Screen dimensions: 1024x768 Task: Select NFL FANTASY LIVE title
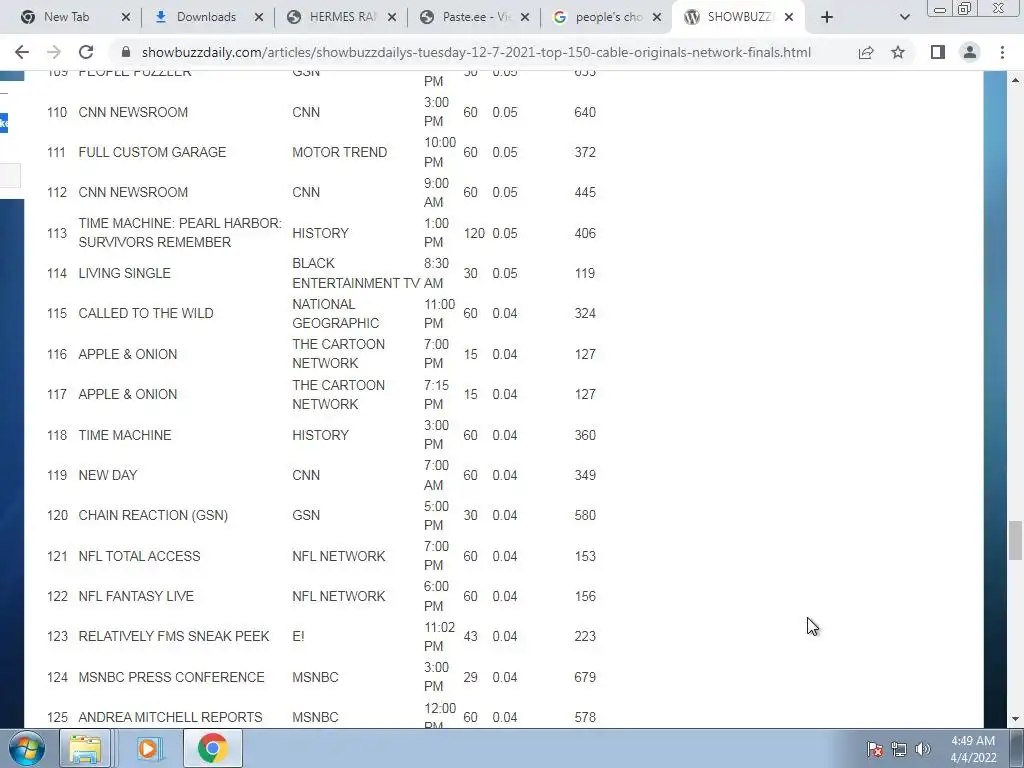pyautogui.click(x=136, y=596)
